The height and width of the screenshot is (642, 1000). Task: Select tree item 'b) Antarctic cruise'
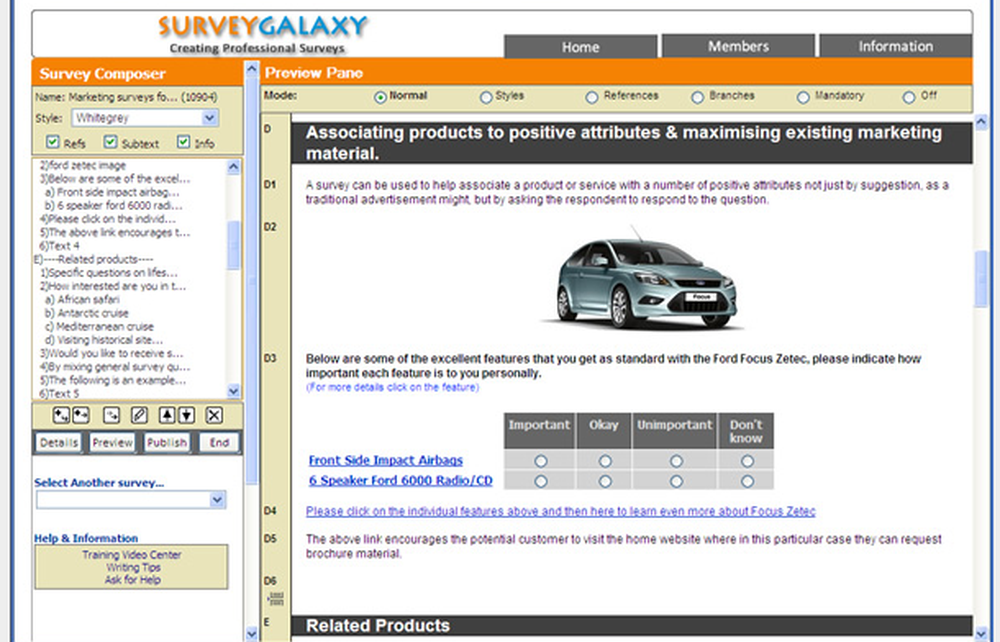(x=86, y=313)
